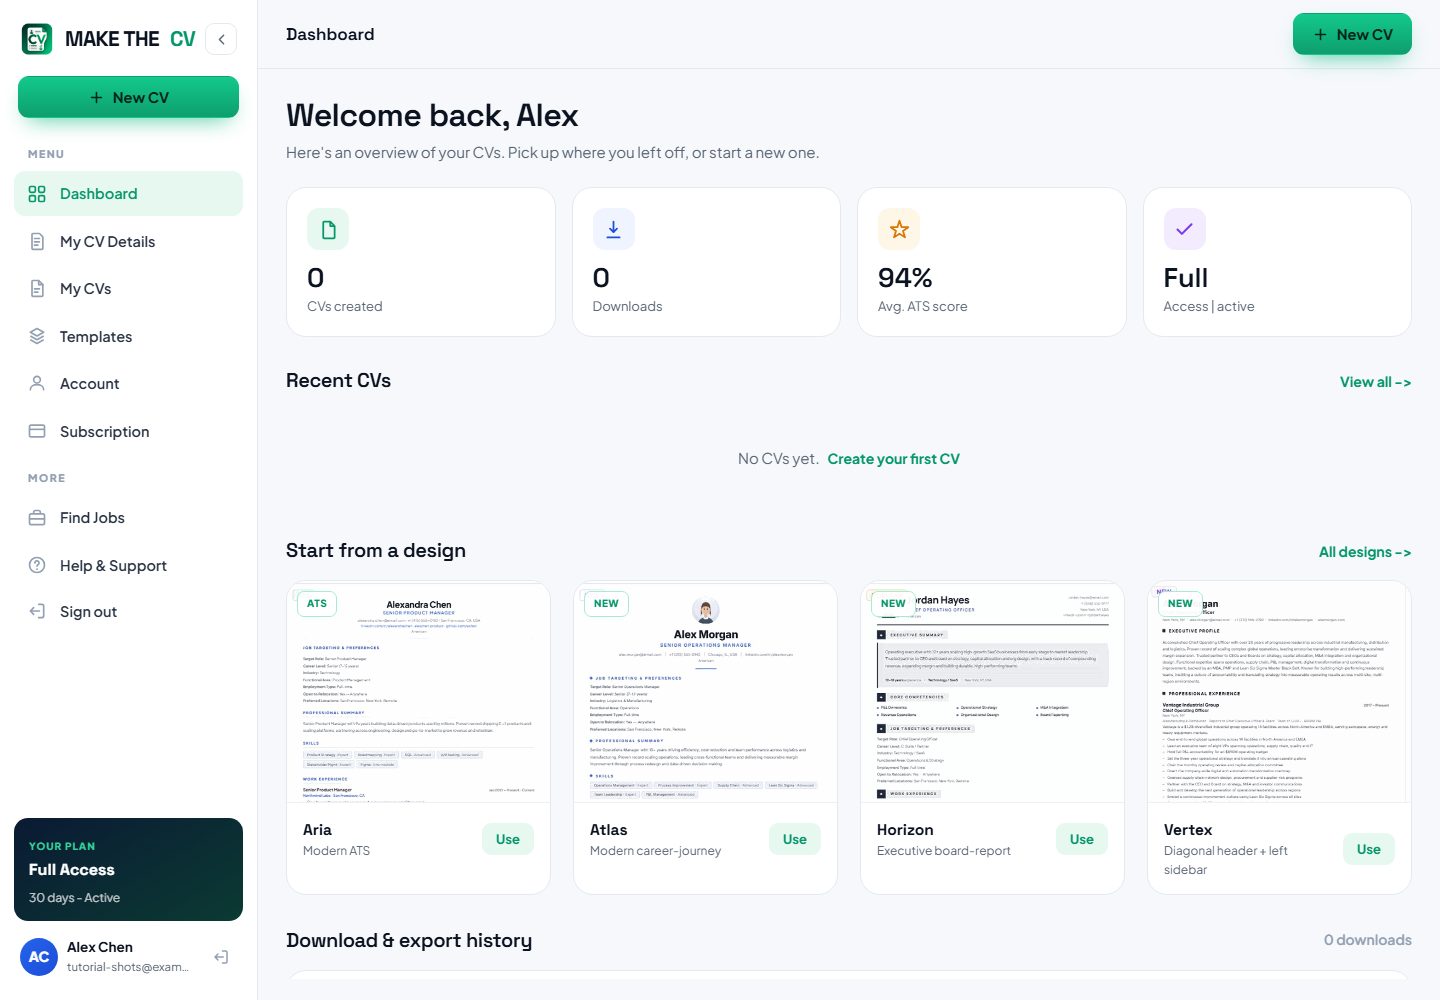Open the Vertex template thumbnail preview
Screen dimensions: 1440x1000
click(1279, 692)
